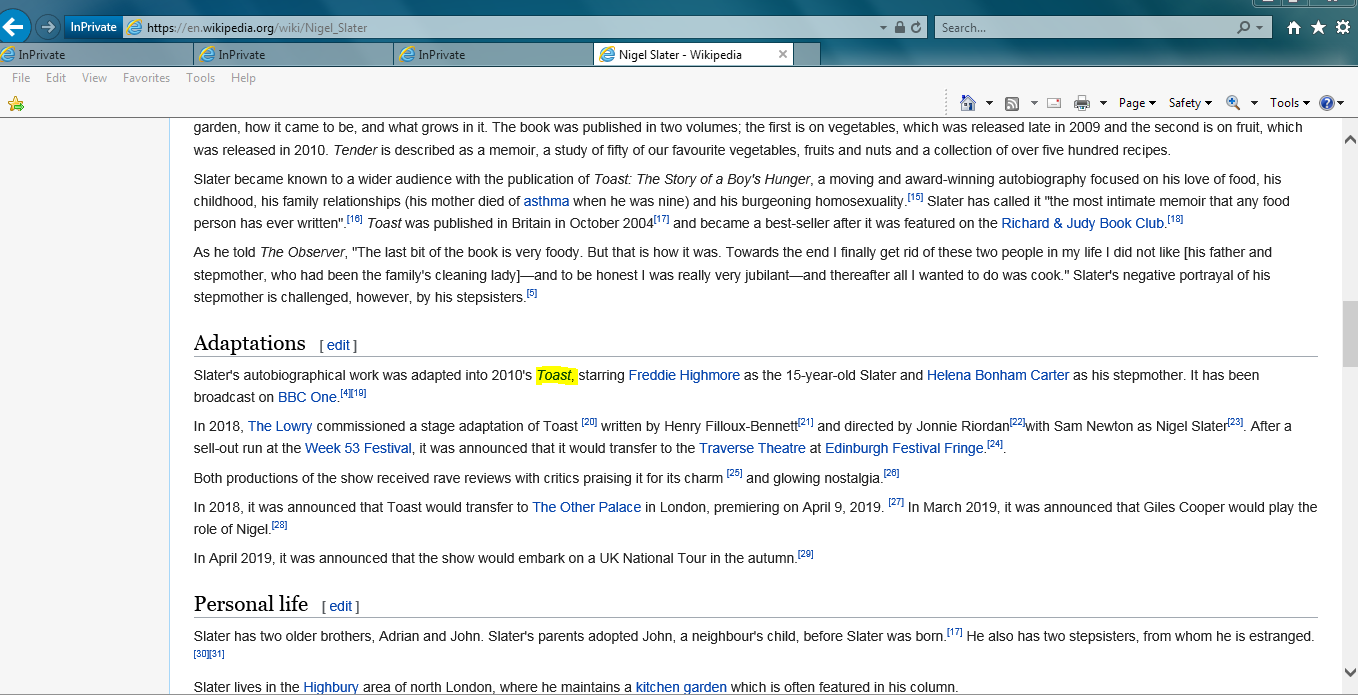This screenshot has width=1358, height=695.
Task: Open the Week 53 Festival link
Action: pos(359,448)
